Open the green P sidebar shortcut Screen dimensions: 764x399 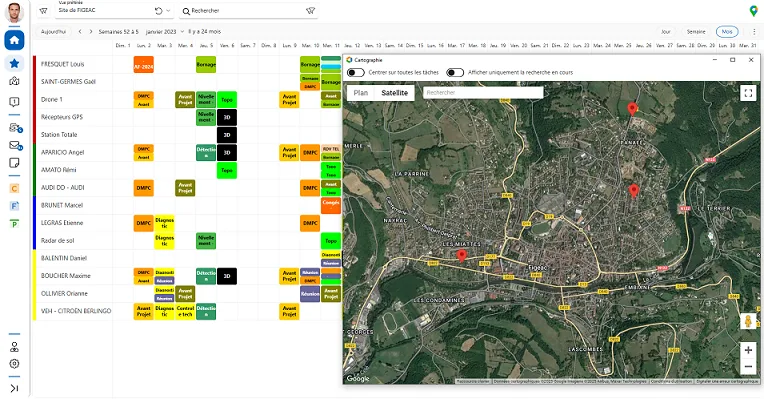pyautogui.click(x=14, y=224)
